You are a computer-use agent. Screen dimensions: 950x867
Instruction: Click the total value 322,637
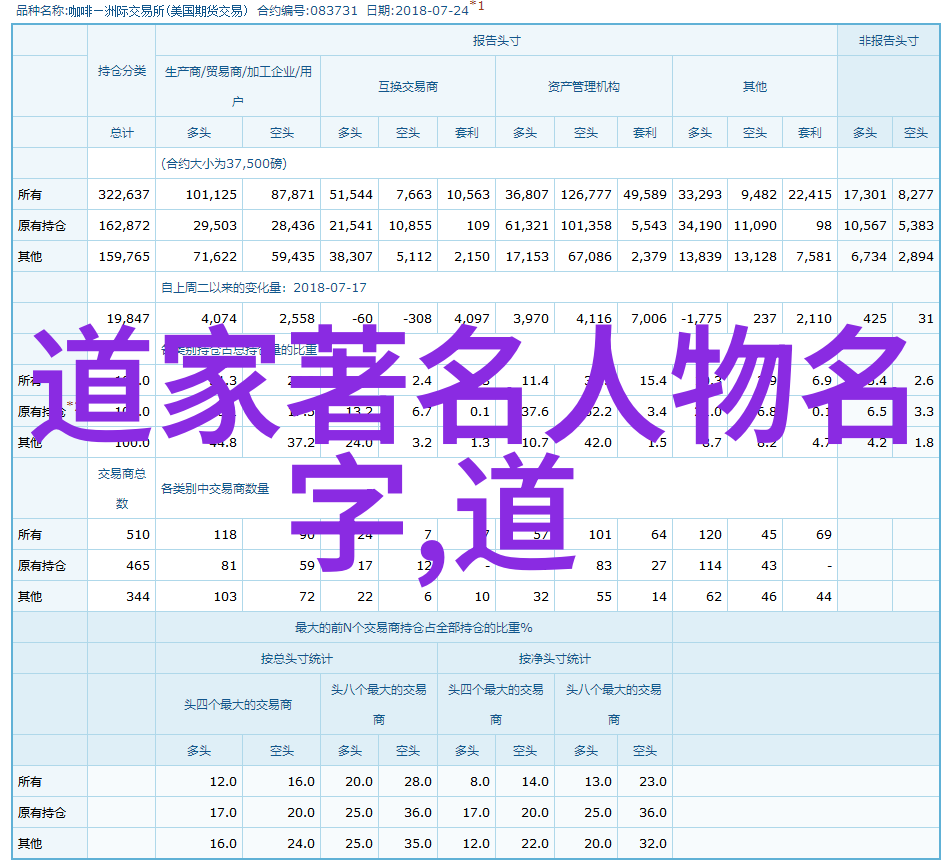(x=124, y=195)
